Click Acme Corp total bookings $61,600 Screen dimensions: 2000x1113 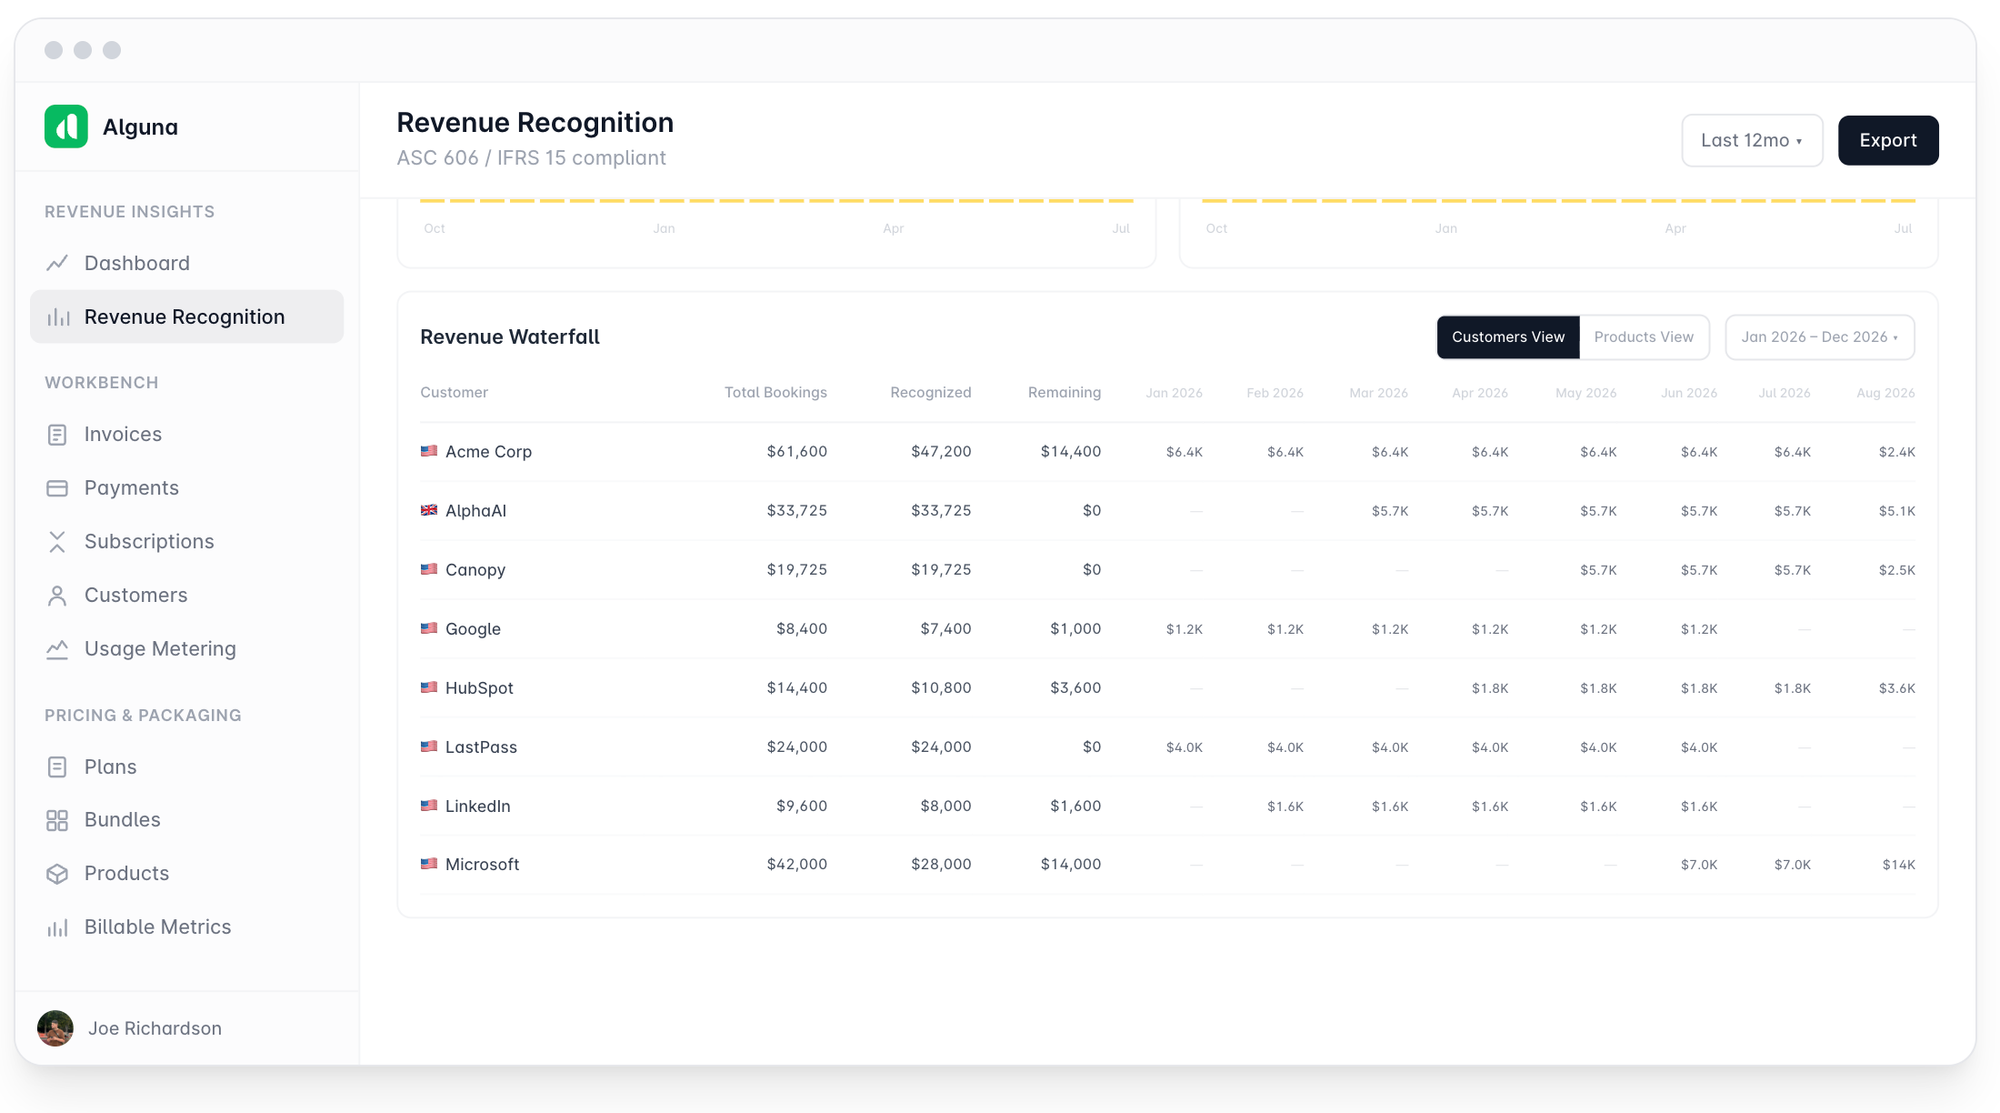tap(797, 451)
